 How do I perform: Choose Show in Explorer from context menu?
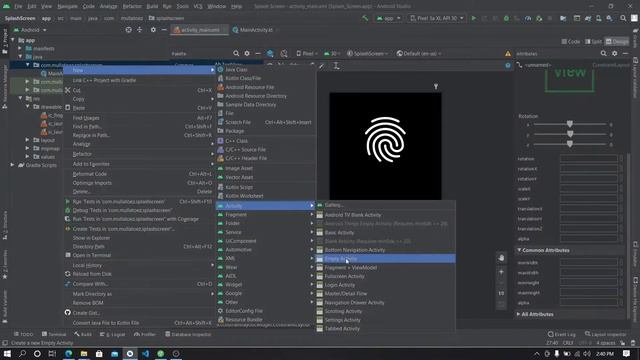coord(139,238)
